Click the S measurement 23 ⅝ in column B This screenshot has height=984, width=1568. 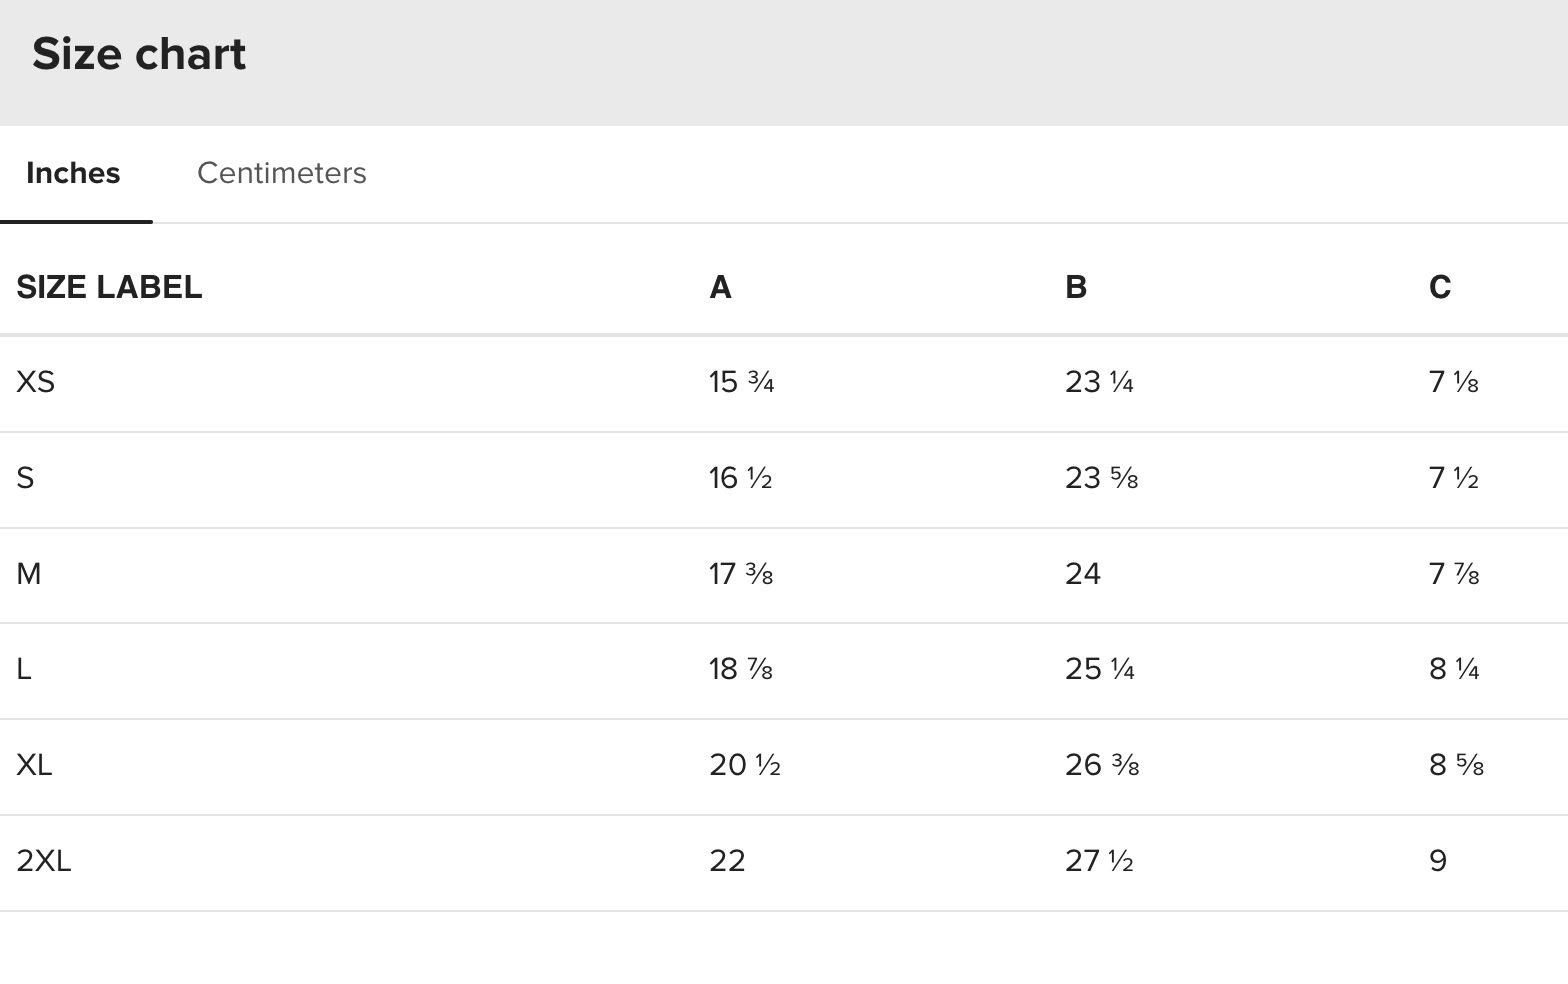click(1102, 478)
